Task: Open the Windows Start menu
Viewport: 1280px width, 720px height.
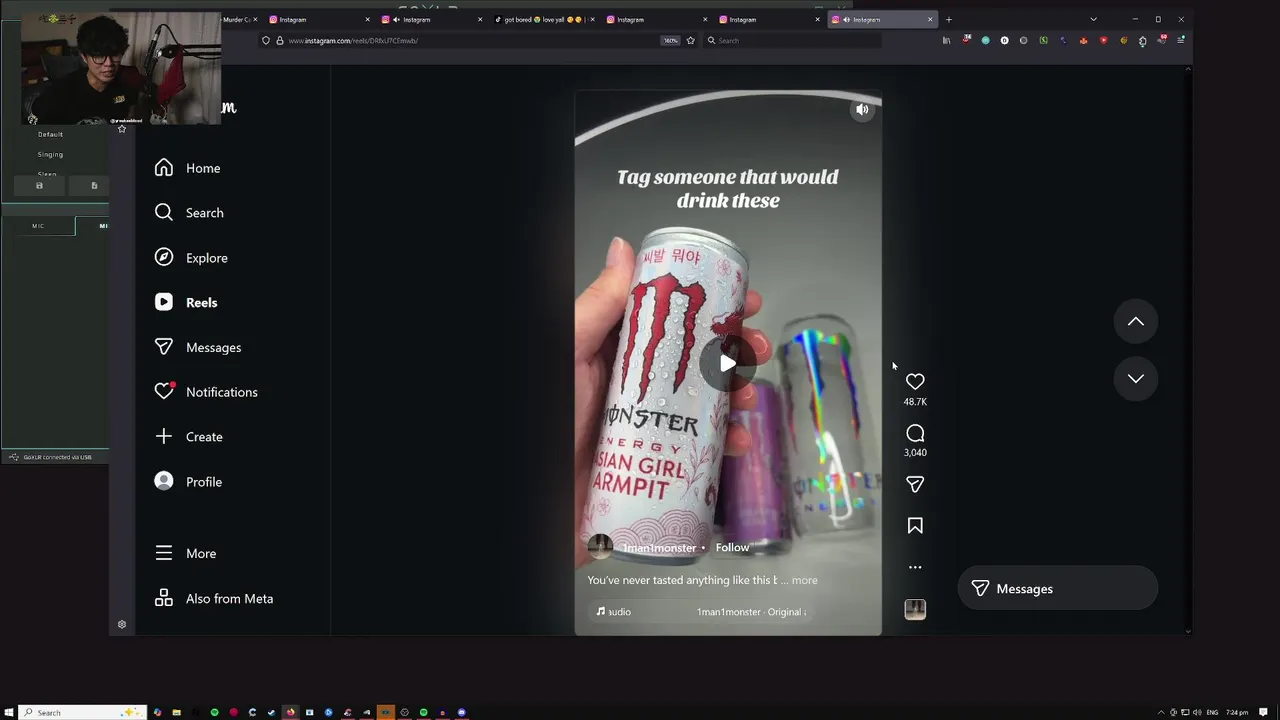Action: click(x=8, y=712)
